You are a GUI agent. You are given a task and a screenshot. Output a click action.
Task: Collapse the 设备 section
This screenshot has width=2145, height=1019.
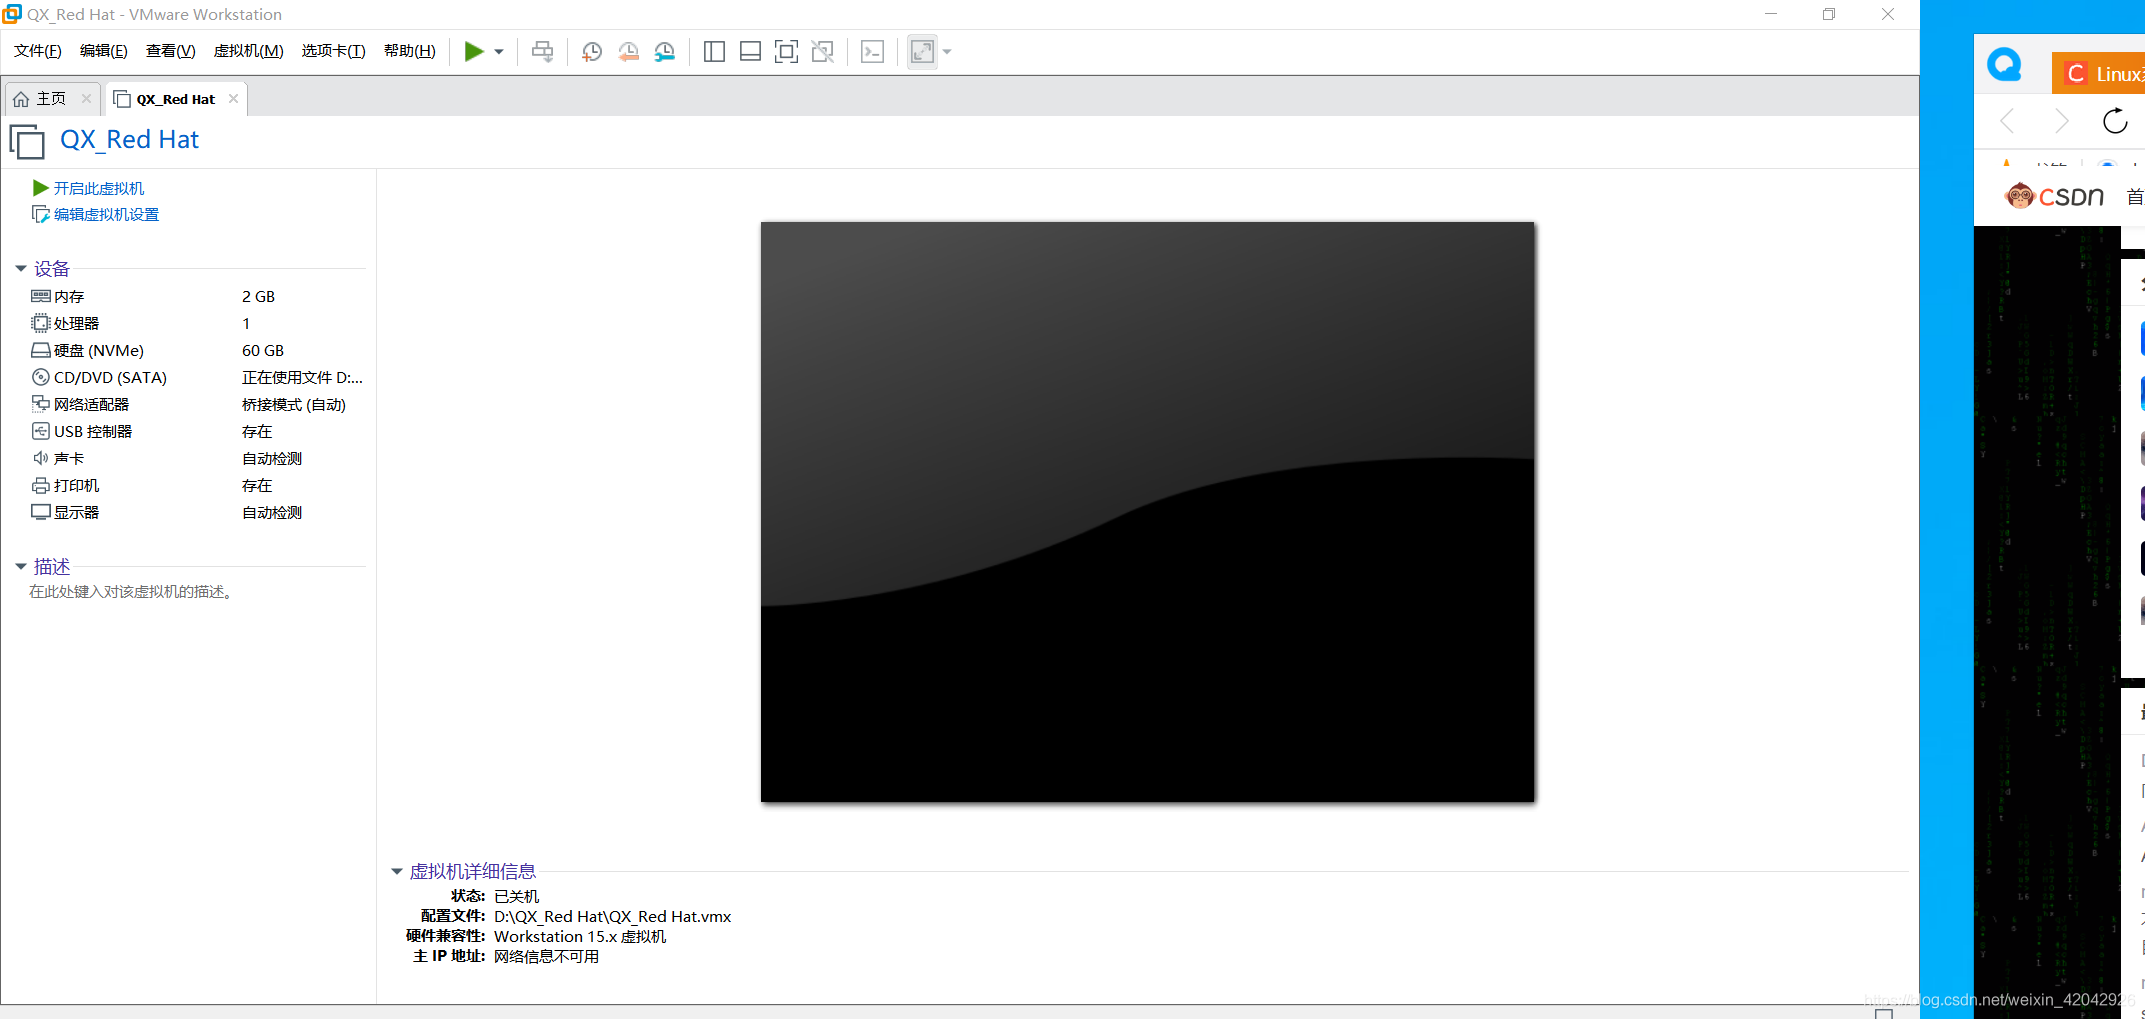point(21,268)
